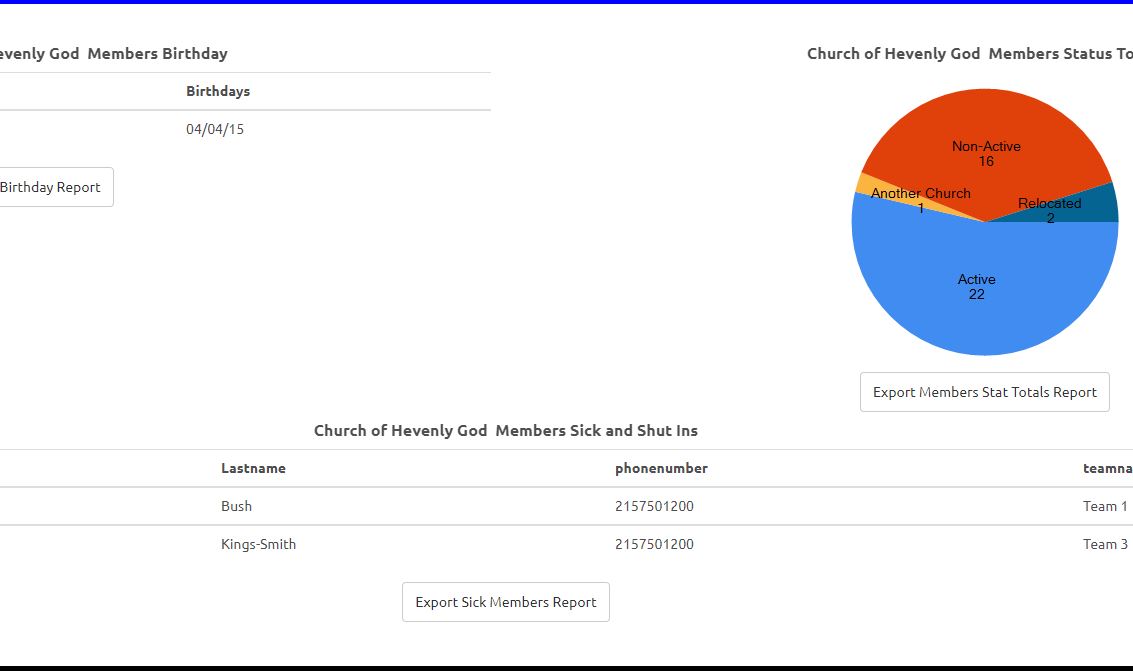Select the phonenumber column header

(661, 468)
